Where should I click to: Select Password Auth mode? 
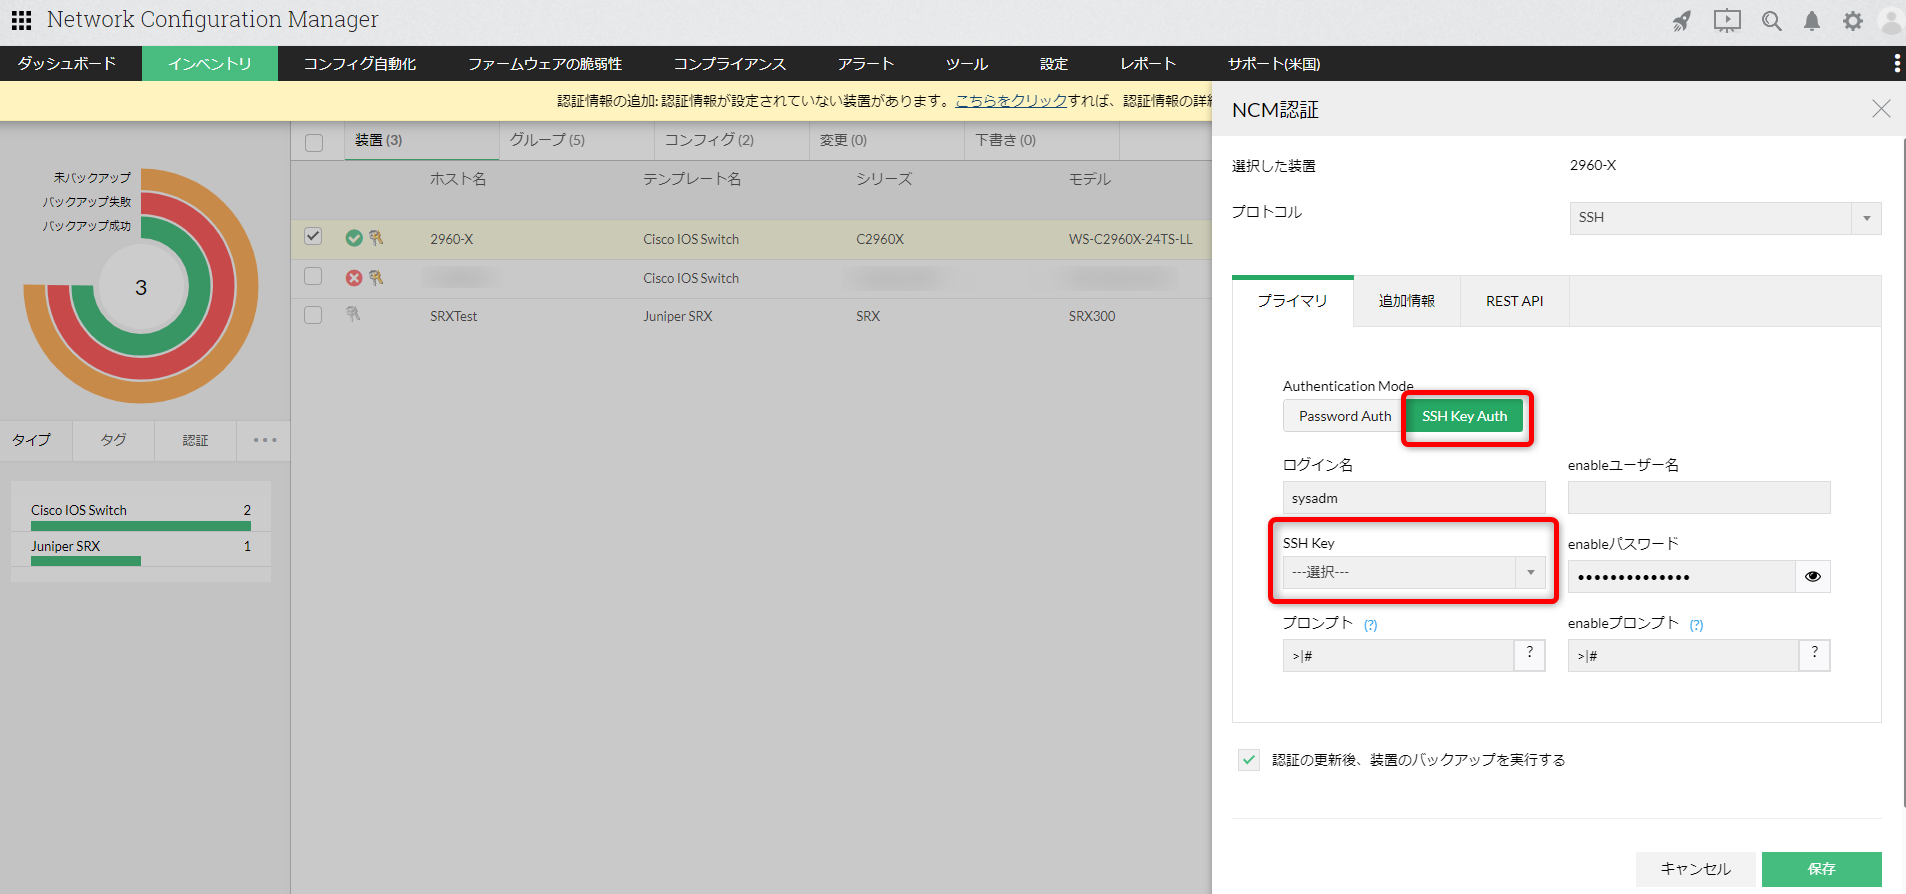pos(1344,416)
